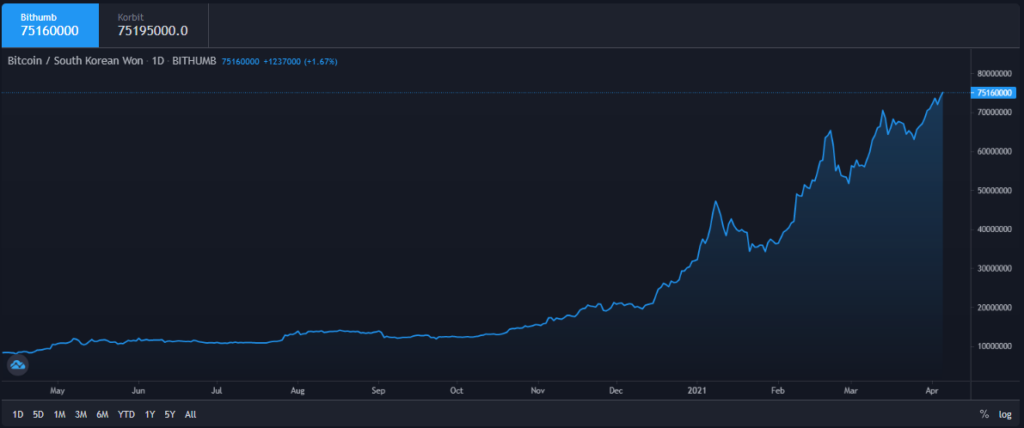Click the blue 75160000 price axis label
This screenshot has height=428, width=1024.
pyautogui.click(x=991, y=92)
